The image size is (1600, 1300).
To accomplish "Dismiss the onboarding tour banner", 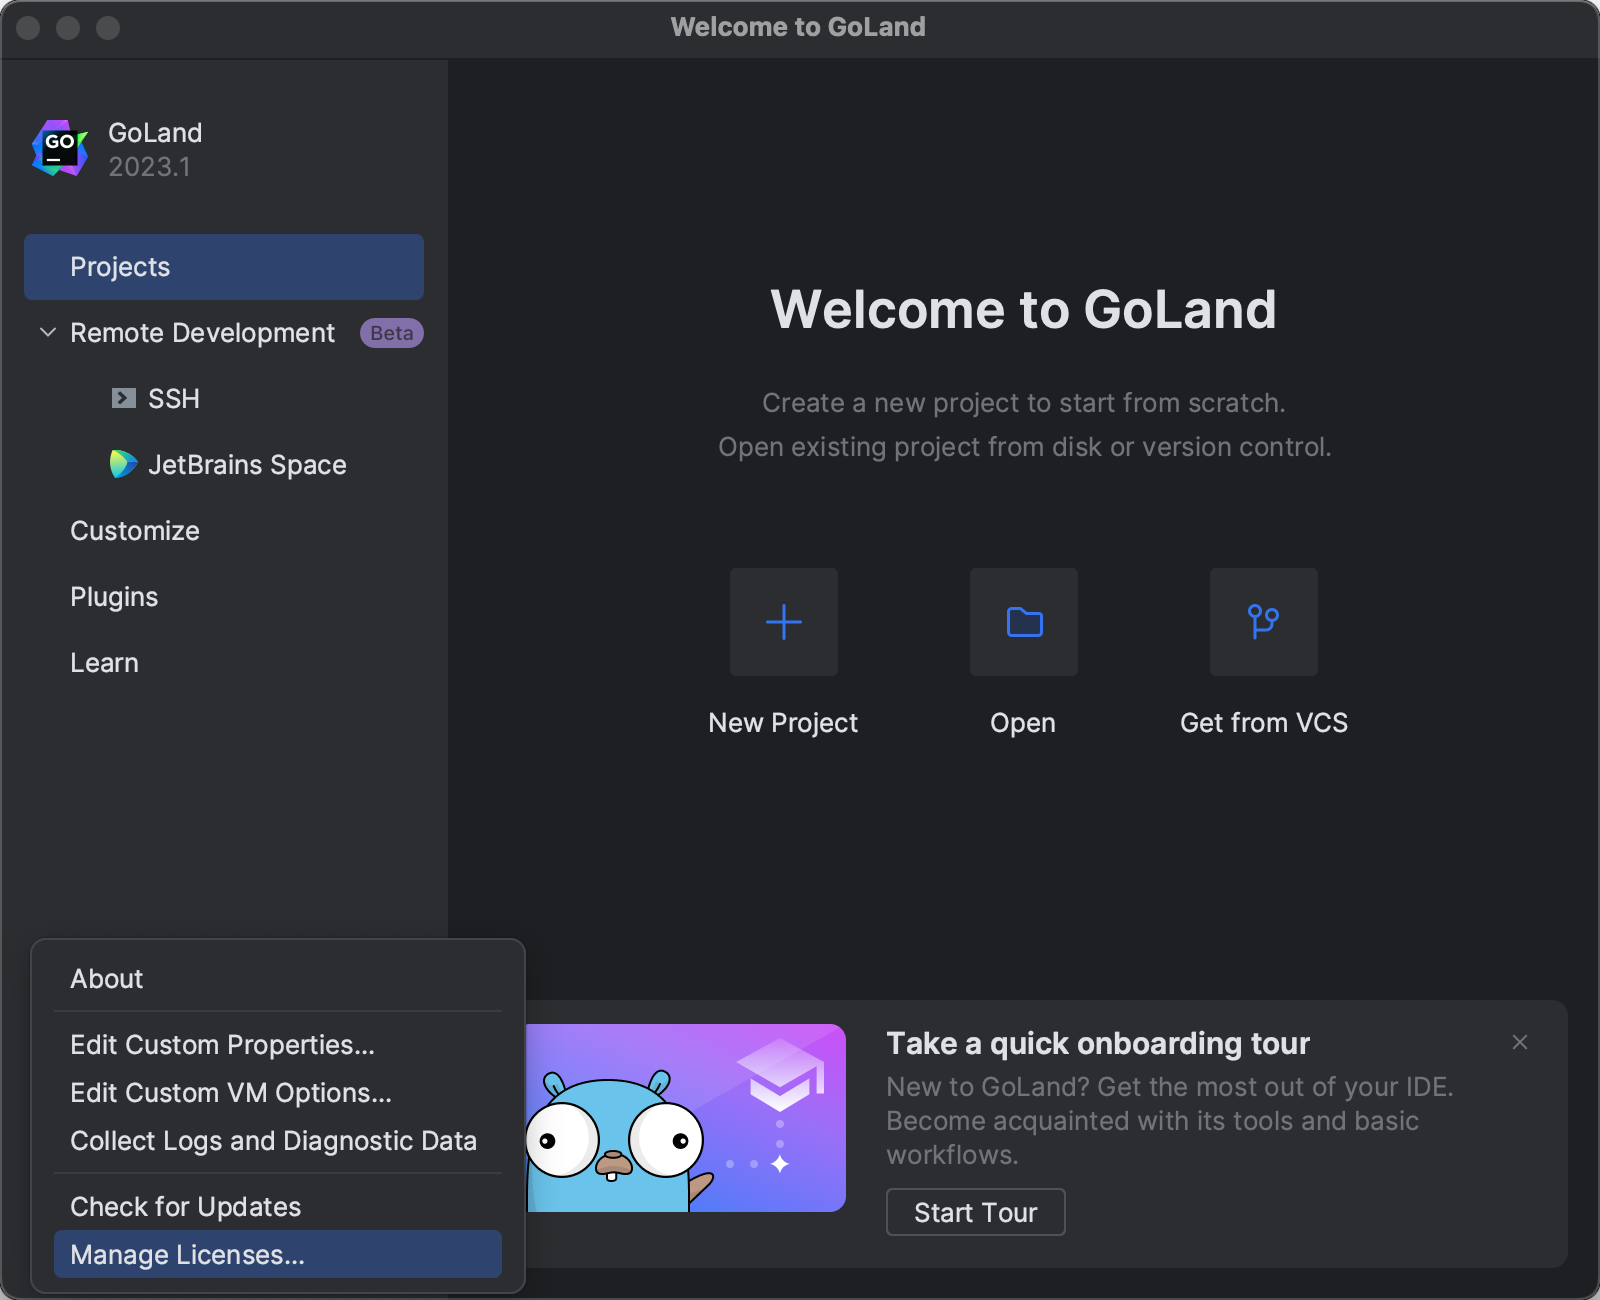I will tap(1520, 1042).
